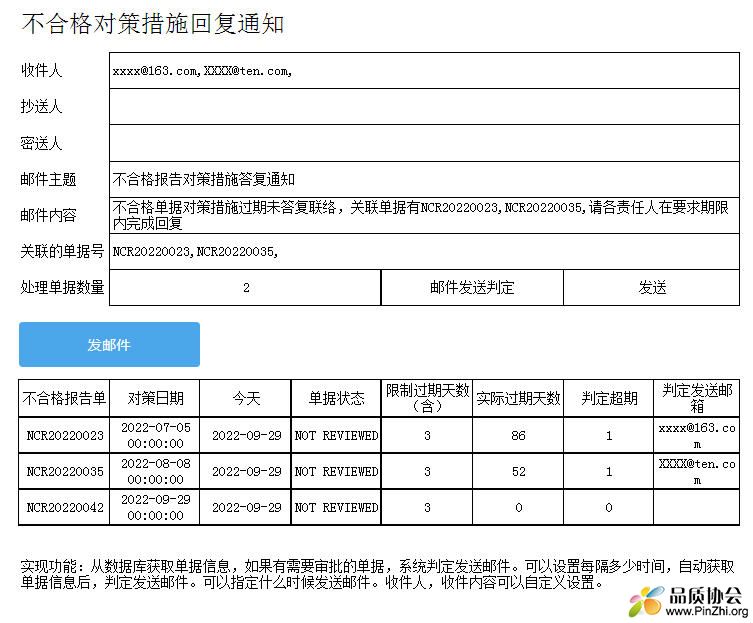Image resolution: width=753 pixels, height=623 pixels.
Task: Click the 判定发送邮箱 column header
Action: (697, 398)
